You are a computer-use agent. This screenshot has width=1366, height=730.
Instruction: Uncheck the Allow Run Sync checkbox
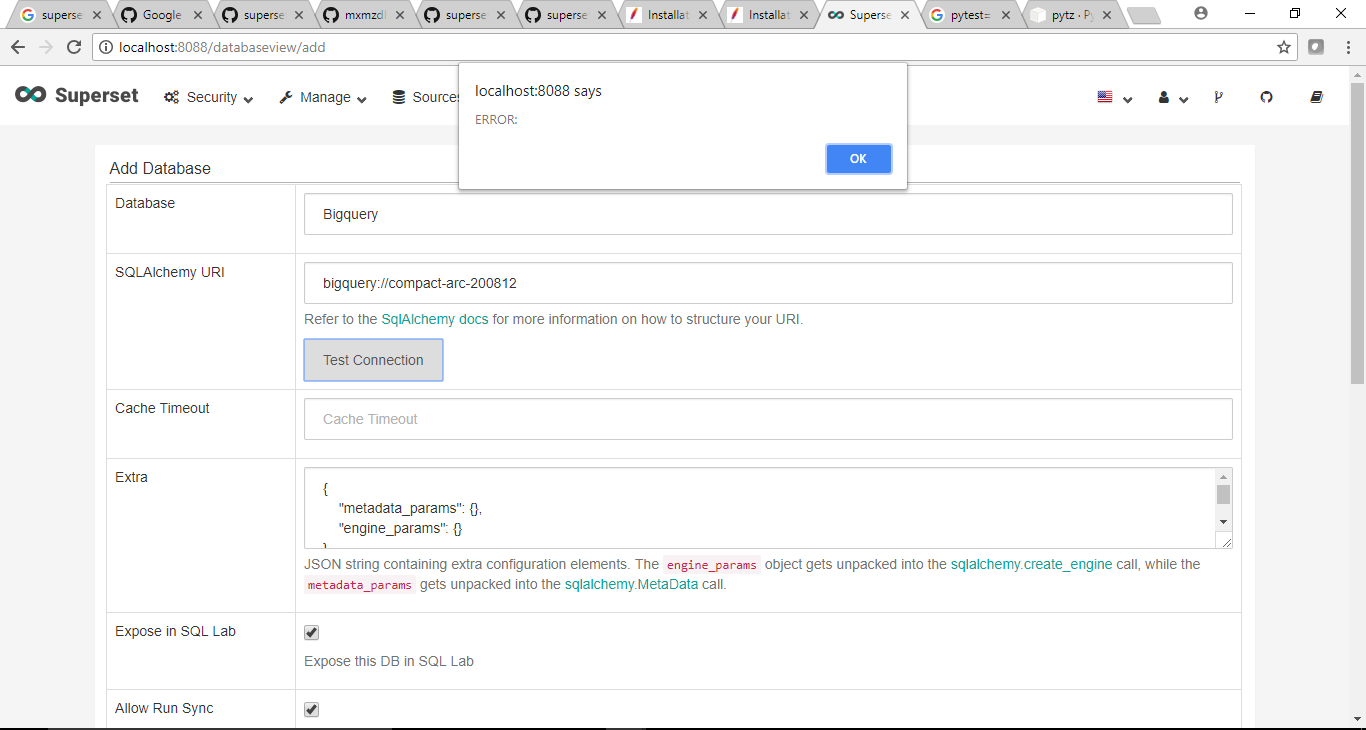[x=311, y=709]
